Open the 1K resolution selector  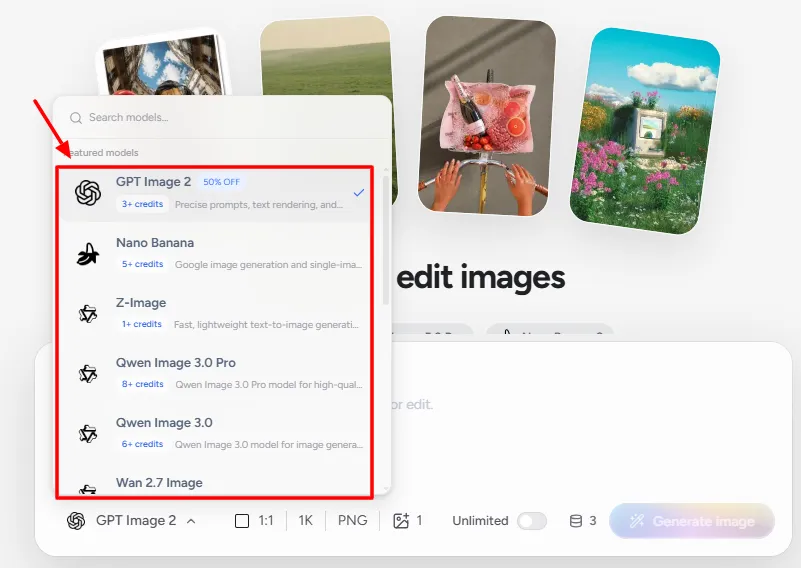click(x=305, y=520)
